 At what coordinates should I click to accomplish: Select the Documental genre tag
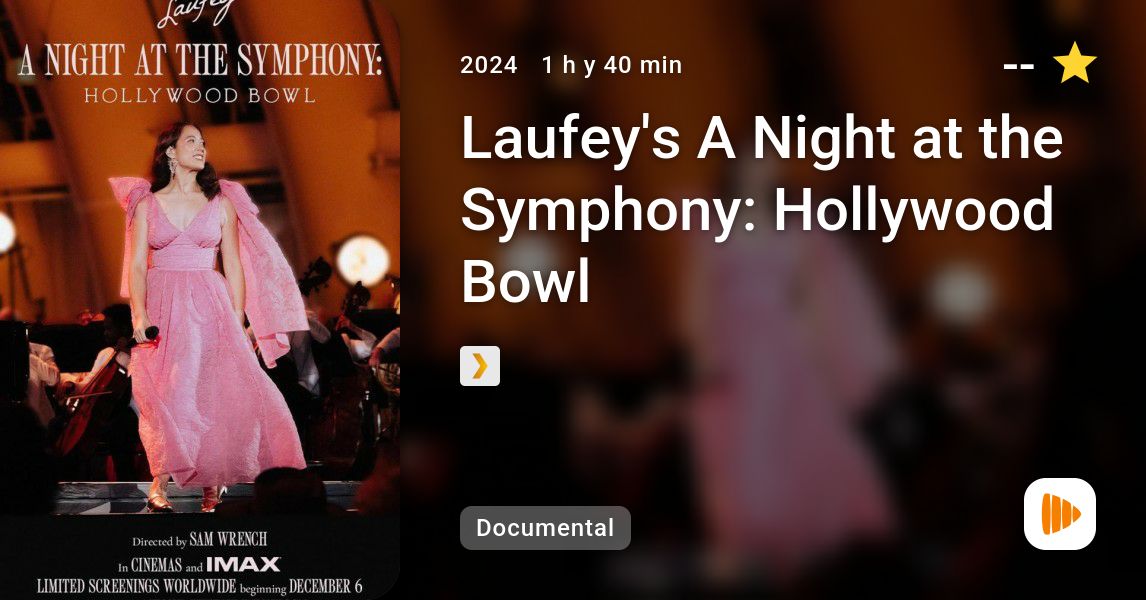click(x=545, y=528)
